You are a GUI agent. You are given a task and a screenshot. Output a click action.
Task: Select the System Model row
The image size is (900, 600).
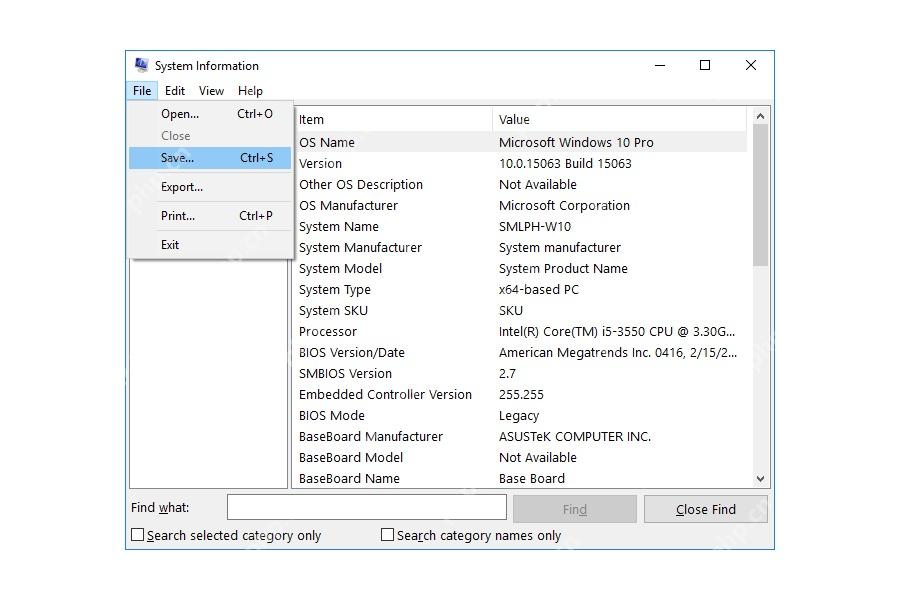(520, 269)
